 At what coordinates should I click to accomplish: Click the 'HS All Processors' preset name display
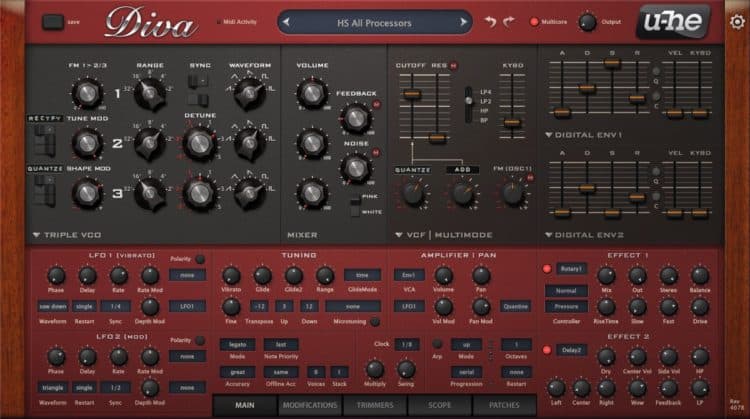pos(374,22)
